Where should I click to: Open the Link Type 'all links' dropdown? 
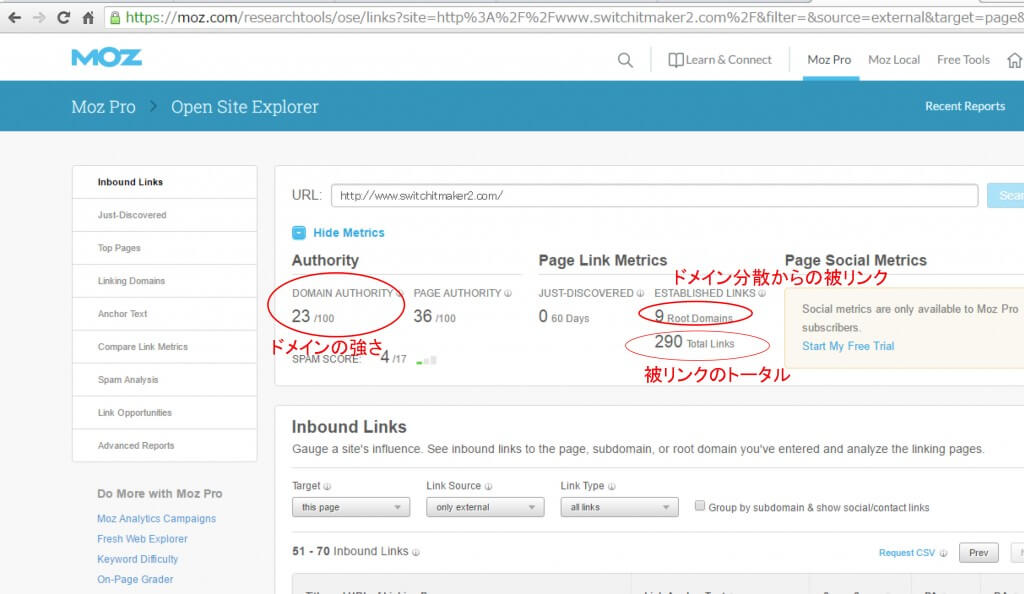pos(619,507)
